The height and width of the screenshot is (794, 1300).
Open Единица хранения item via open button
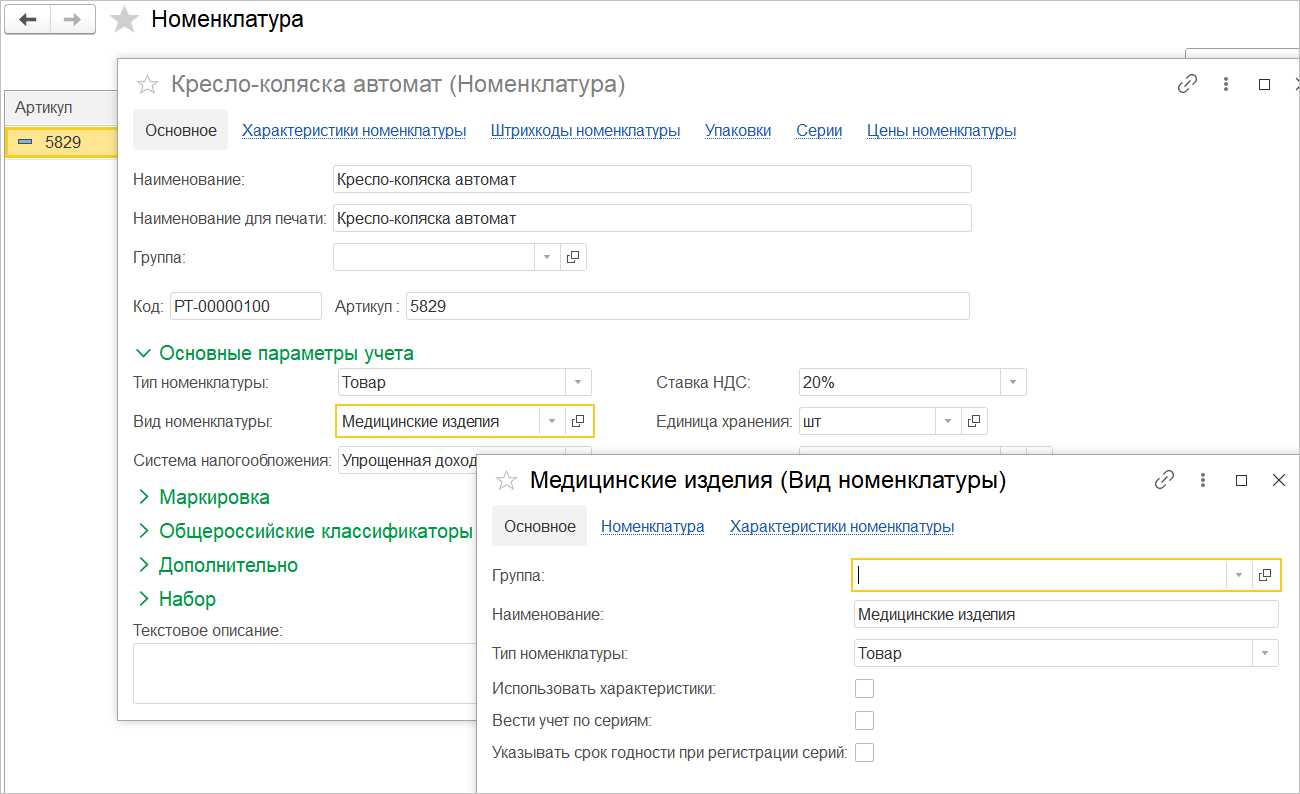coord(974,422)
